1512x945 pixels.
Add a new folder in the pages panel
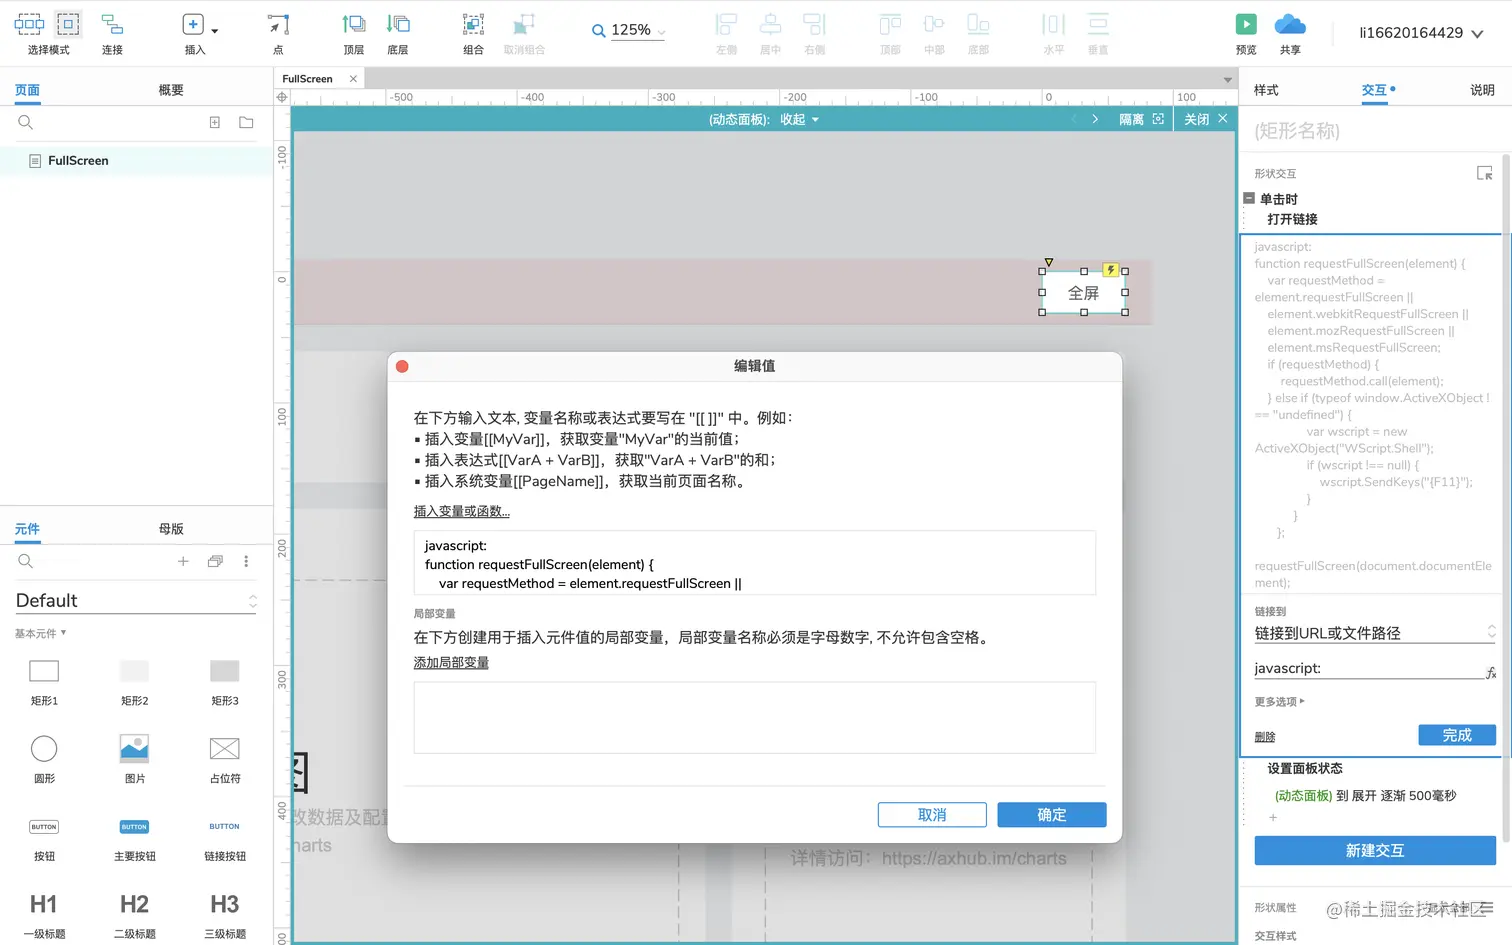pyautogui.click(x=246, y=122)
